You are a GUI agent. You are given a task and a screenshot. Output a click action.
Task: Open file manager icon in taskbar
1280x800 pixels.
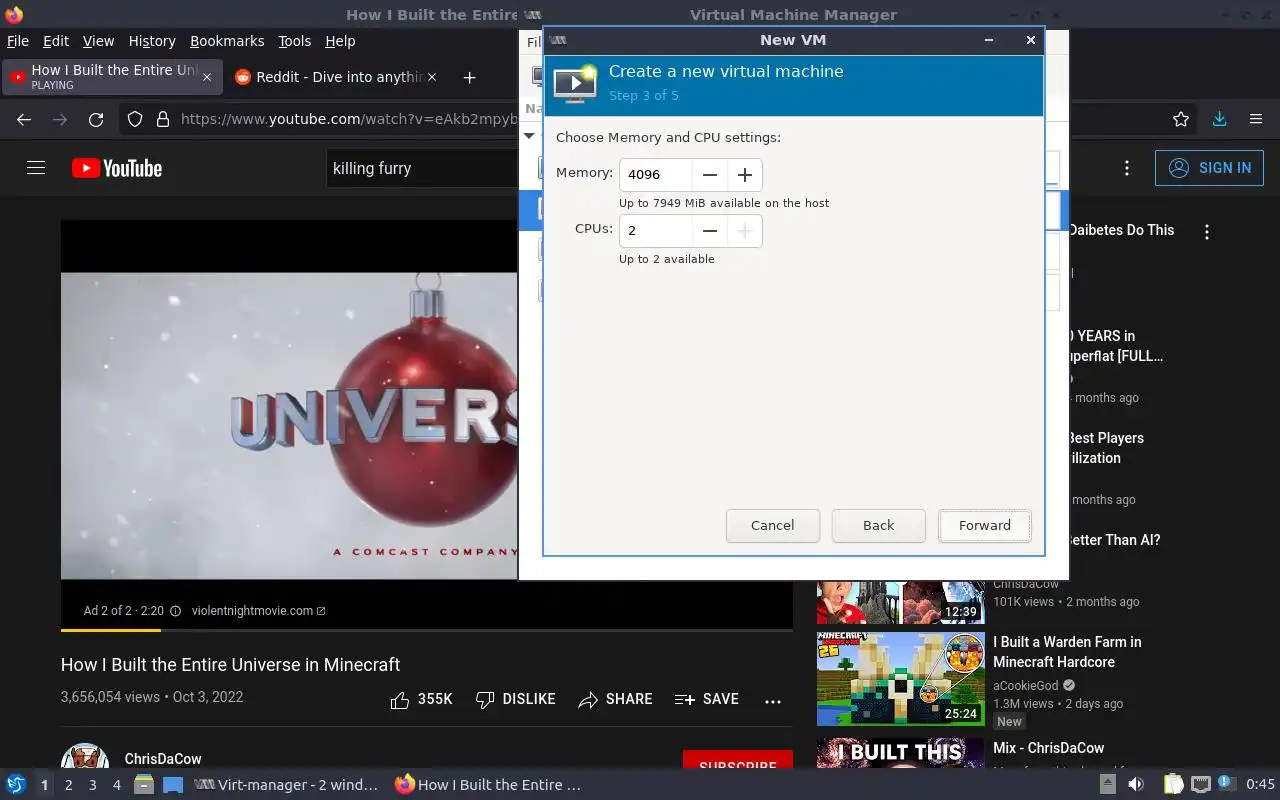(x=144, y=785)
